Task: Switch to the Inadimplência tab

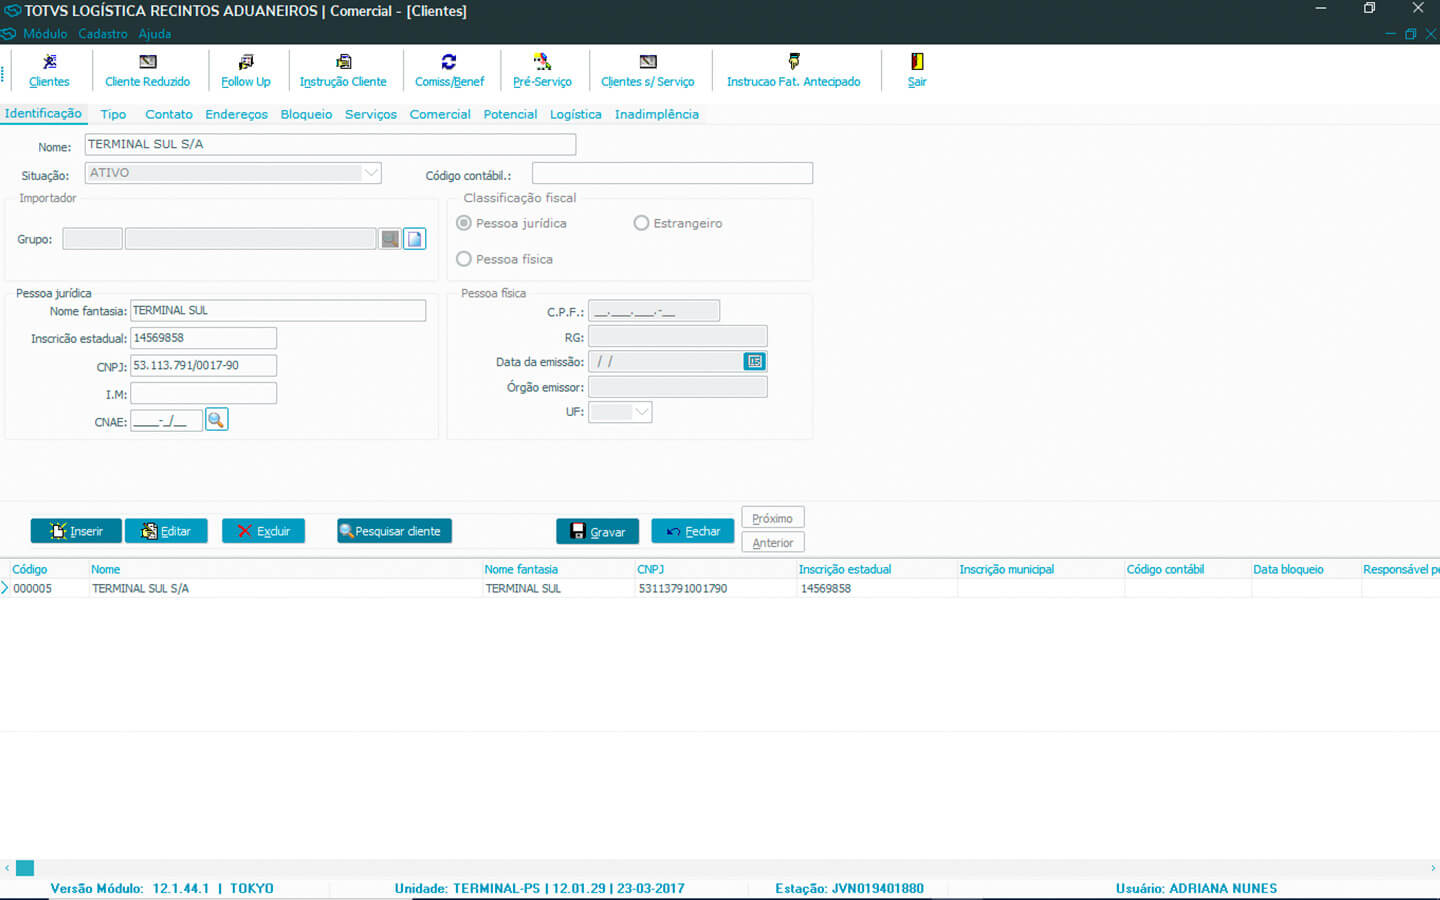Action: point(656,114)
